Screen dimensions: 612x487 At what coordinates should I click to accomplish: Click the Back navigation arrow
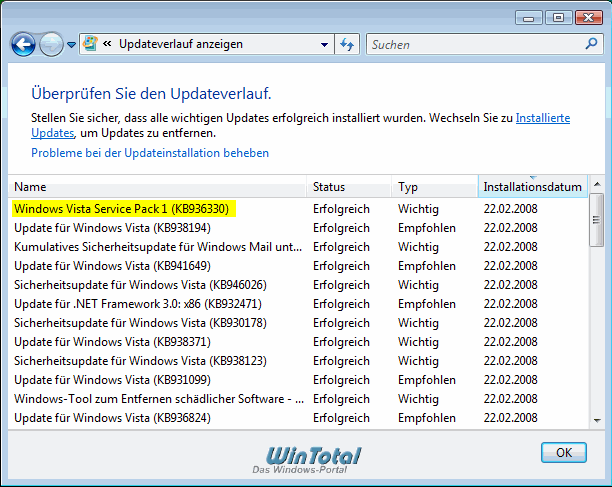point(23,44)
